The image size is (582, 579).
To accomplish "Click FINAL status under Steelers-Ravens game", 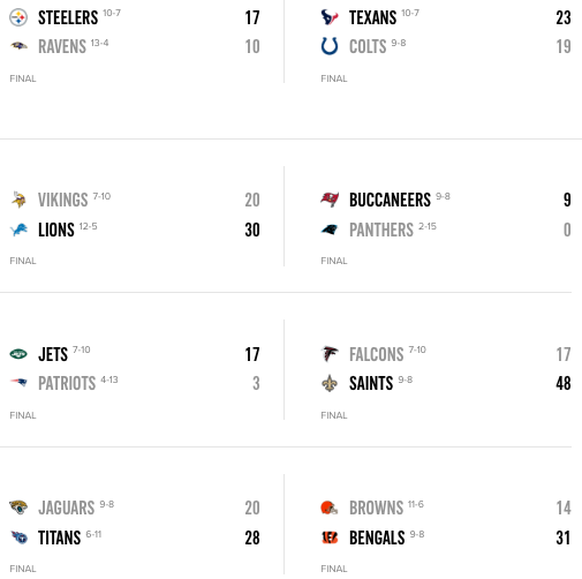I will click(23, 79).
